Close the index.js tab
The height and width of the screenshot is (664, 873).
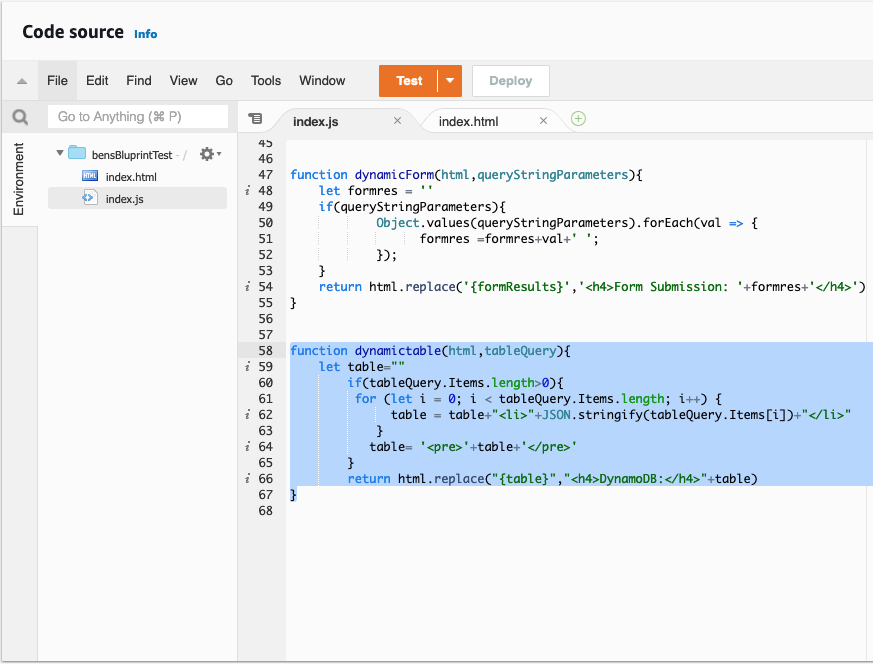click(397, 121)
